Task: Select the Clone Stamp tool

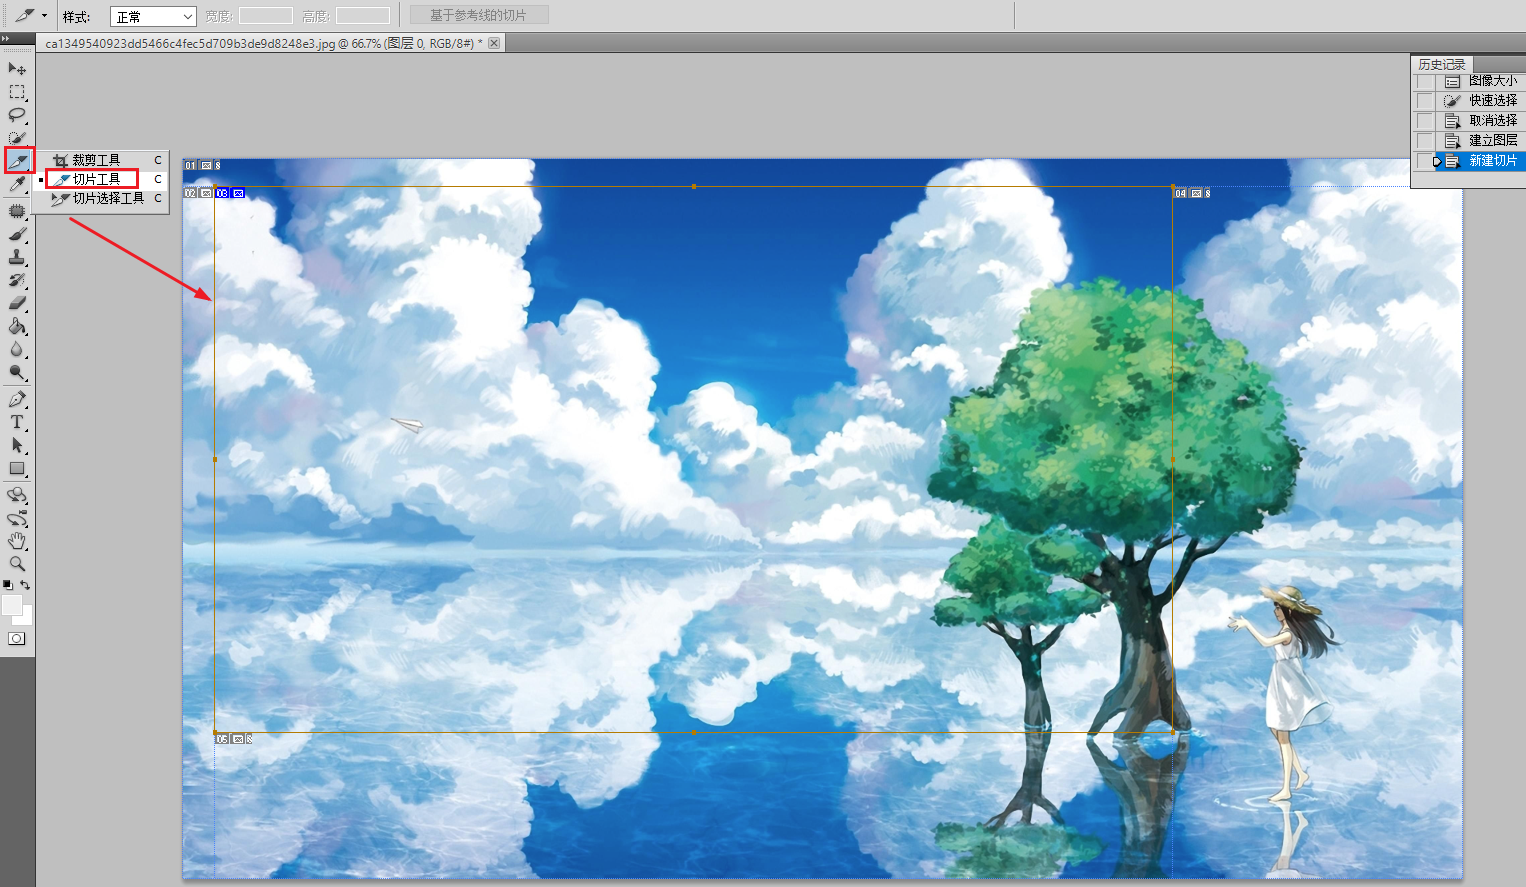Action: 17,257
